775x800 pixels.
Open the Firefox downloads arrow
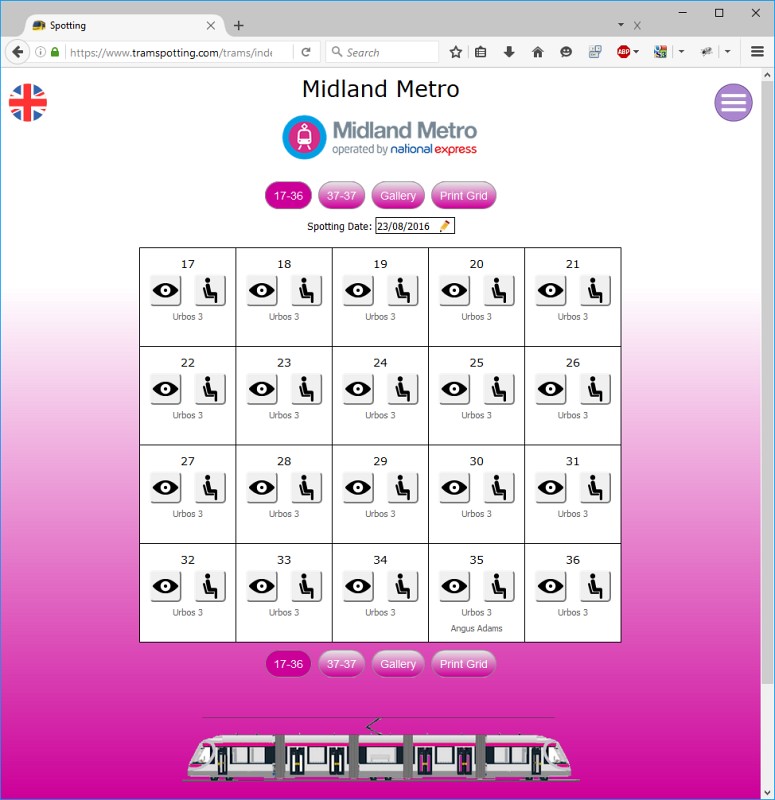[509, 52]
